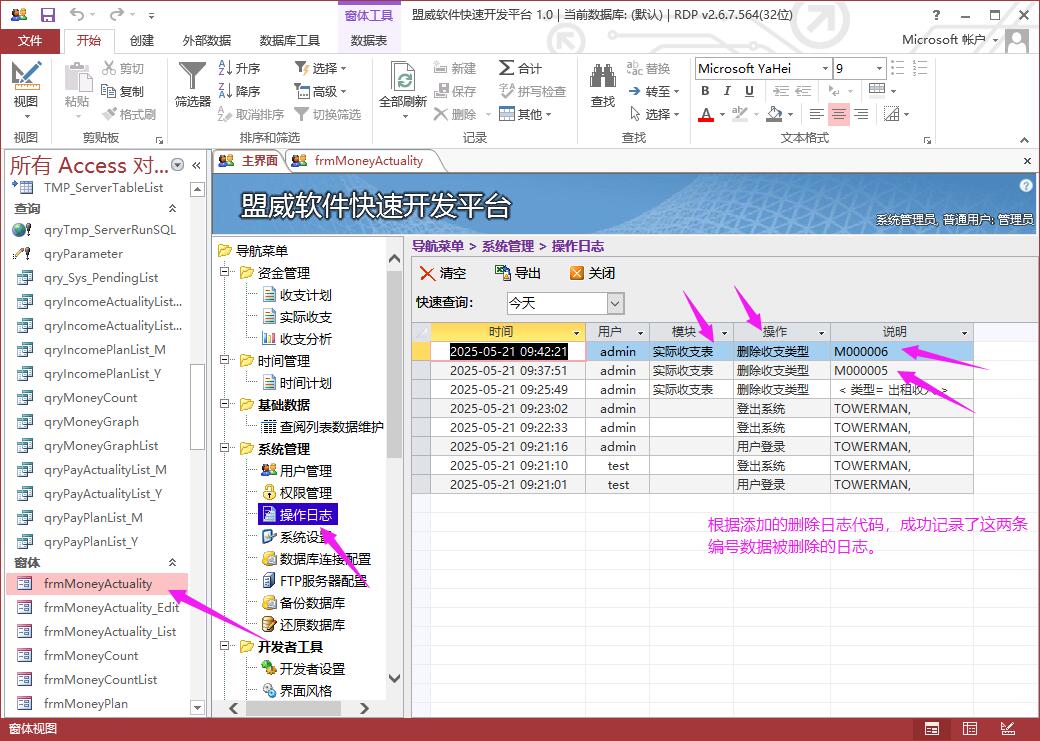Collapse the 资金管理 tree node
This screenshot has height=741, width=1040.
click(x=225, y=273)
